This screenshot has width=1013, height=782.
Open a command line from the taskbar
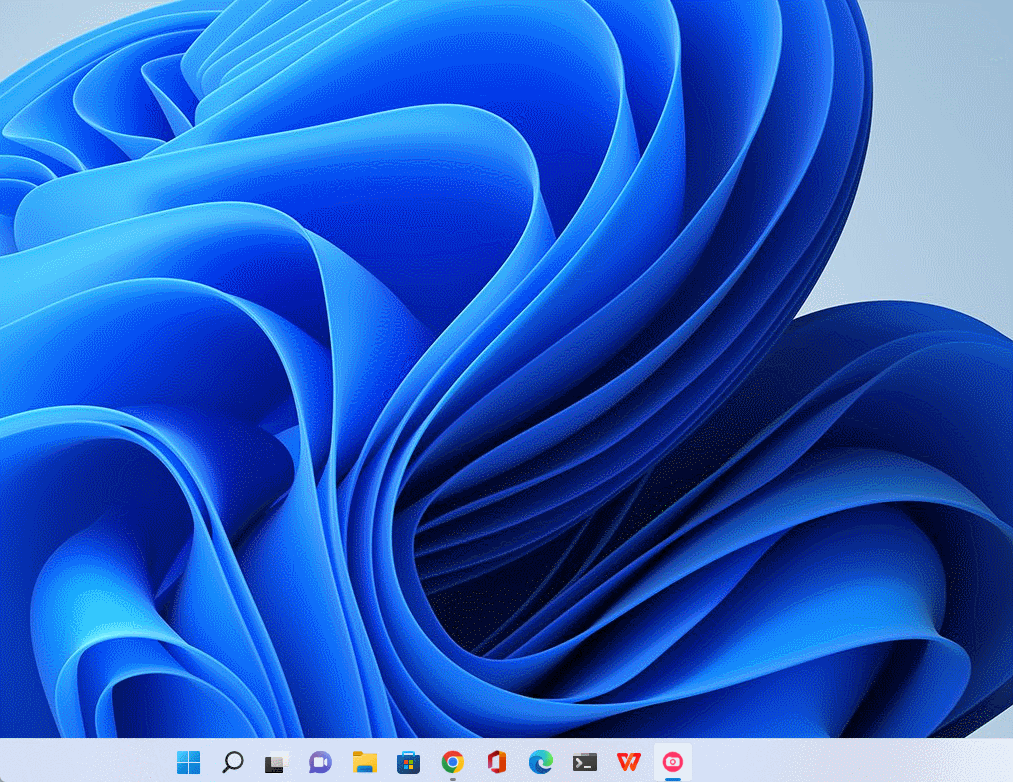tap(584, 762)
